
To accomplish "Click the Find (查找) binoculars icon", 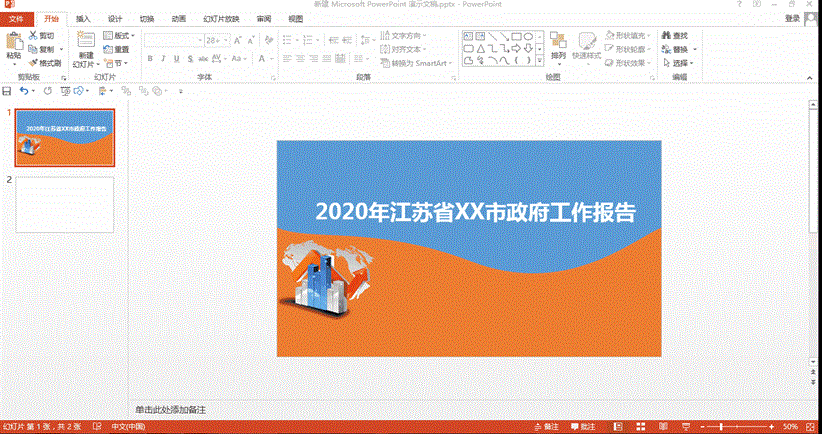I will (x=665, y=35).
